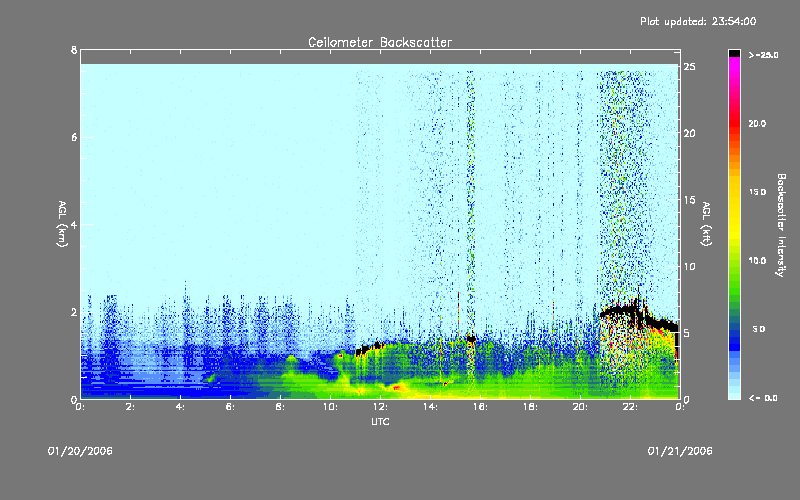
Task: Click the "20.0" colorbar tick label
Action: coord(757,123)
